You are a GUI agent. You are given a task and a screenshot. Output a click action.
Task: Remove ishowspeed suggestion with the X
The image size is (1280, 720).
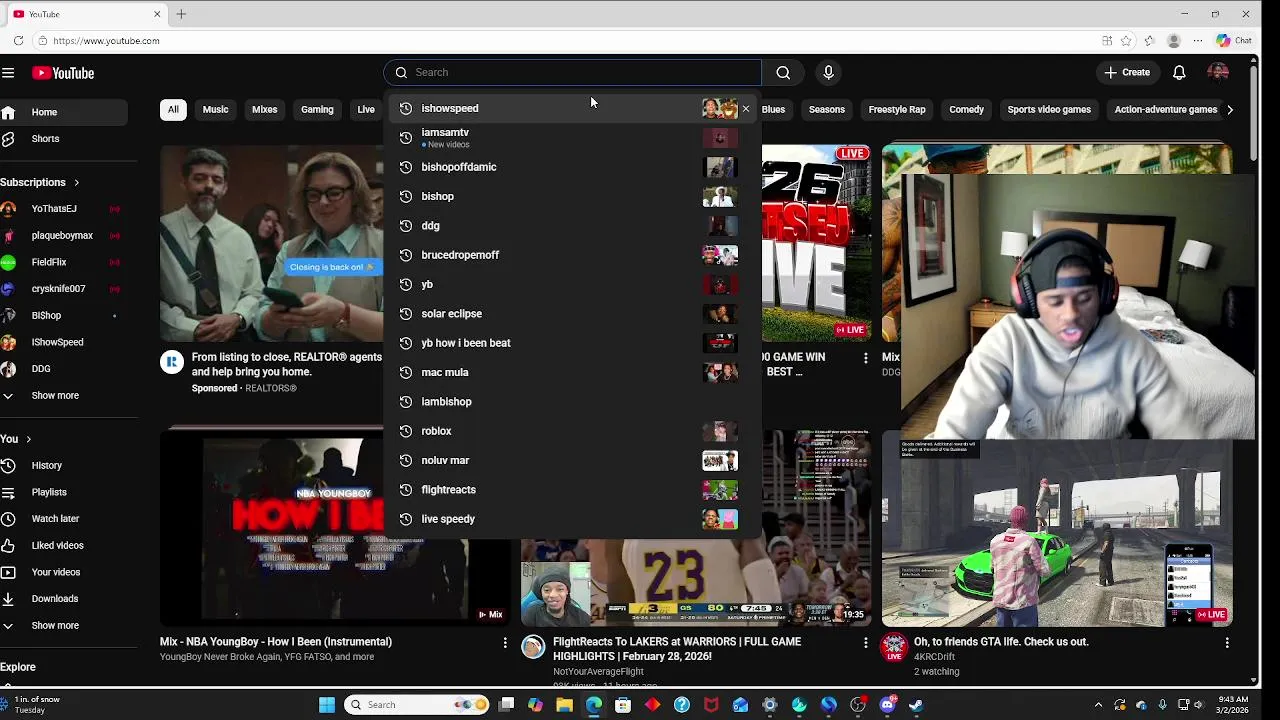(746, 108)
